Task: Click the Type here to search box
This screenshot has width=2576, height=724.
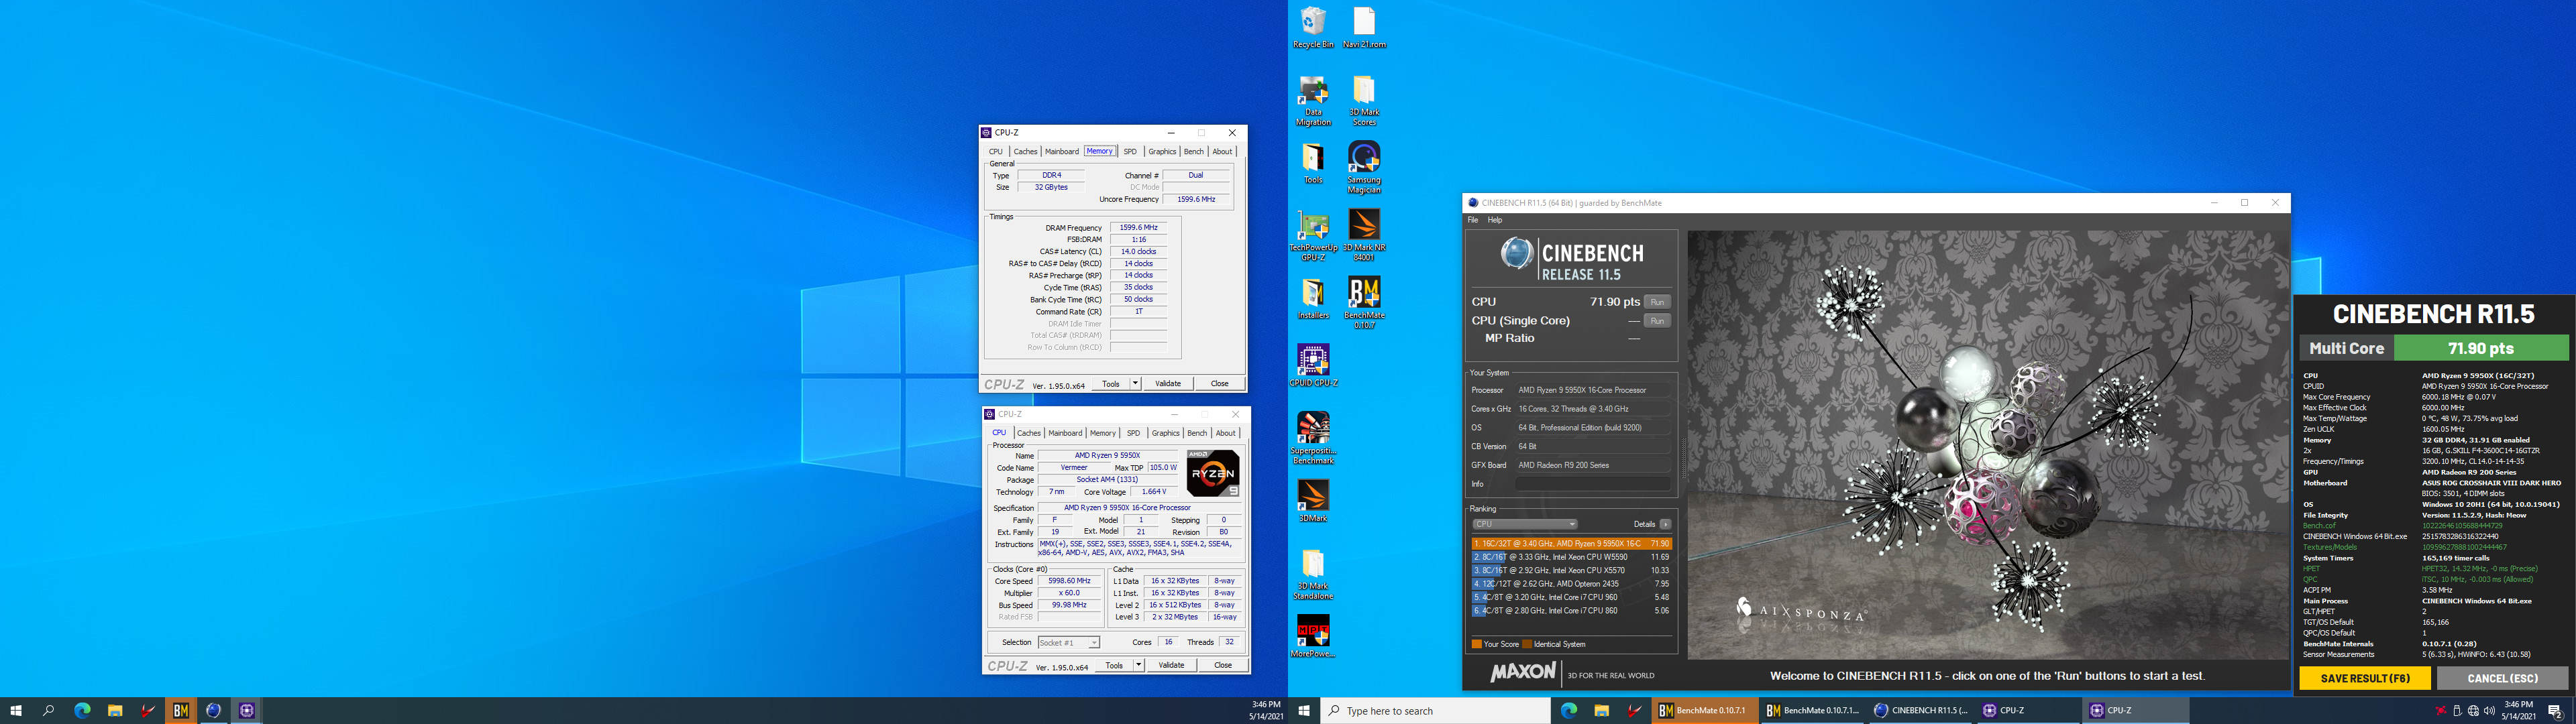Action: [x=1435, y=711]
